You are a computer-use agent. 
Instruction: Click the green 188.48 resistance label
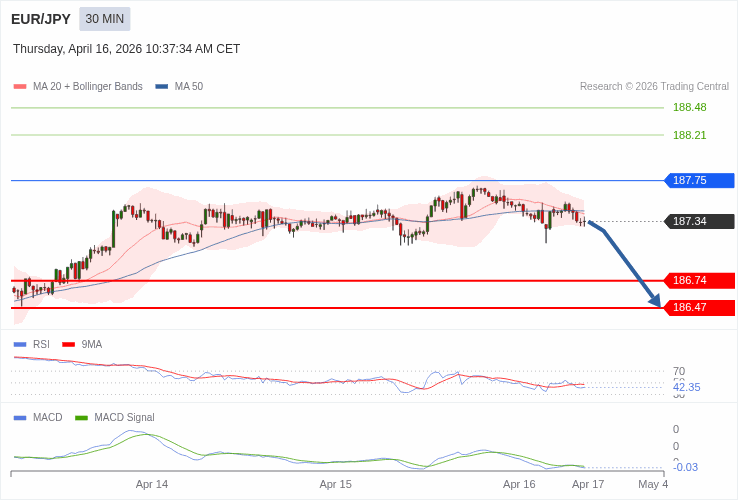(x=689, y=108)
